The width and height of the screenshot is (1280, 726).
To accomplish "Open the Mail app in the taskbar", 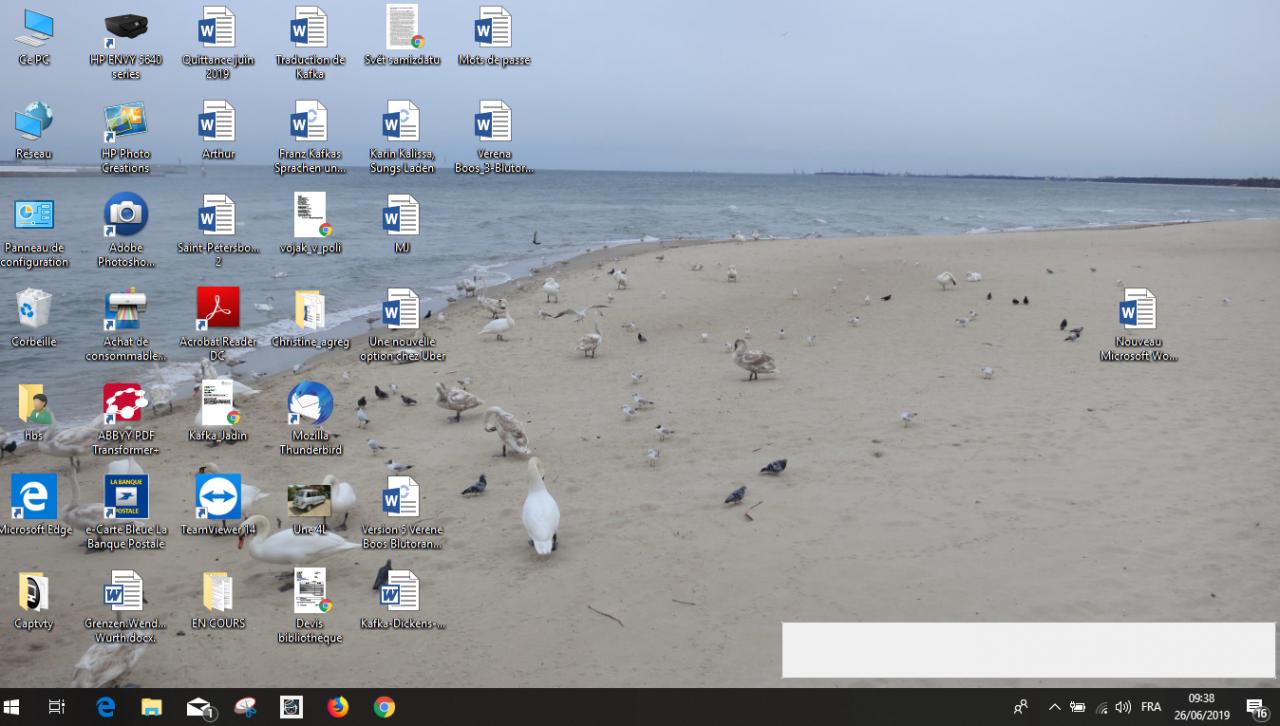I will tap(199, 707).
